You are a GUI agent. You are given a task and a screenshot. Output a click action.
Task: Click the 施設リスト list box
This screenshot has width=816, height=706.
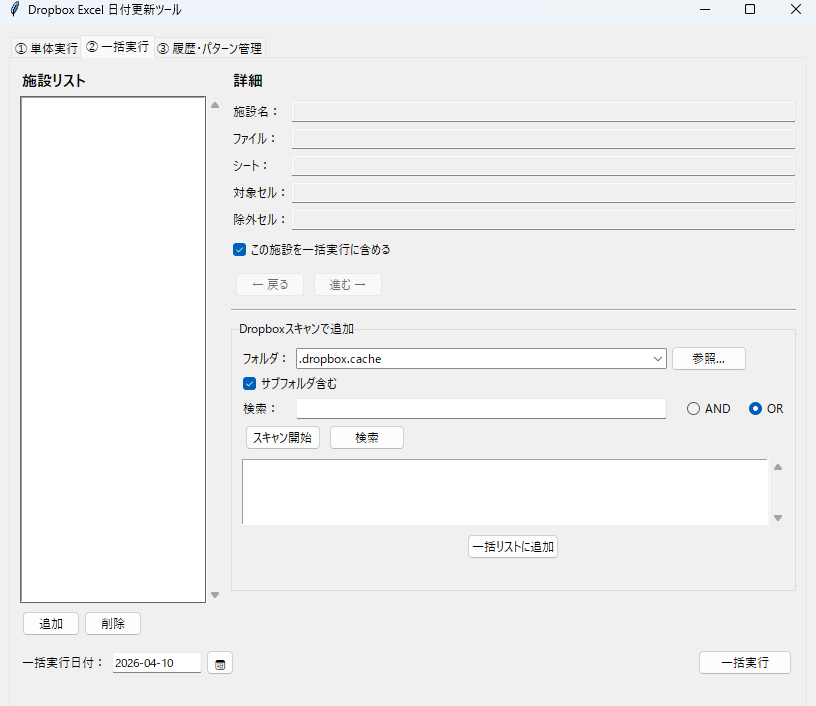[113, 349]
